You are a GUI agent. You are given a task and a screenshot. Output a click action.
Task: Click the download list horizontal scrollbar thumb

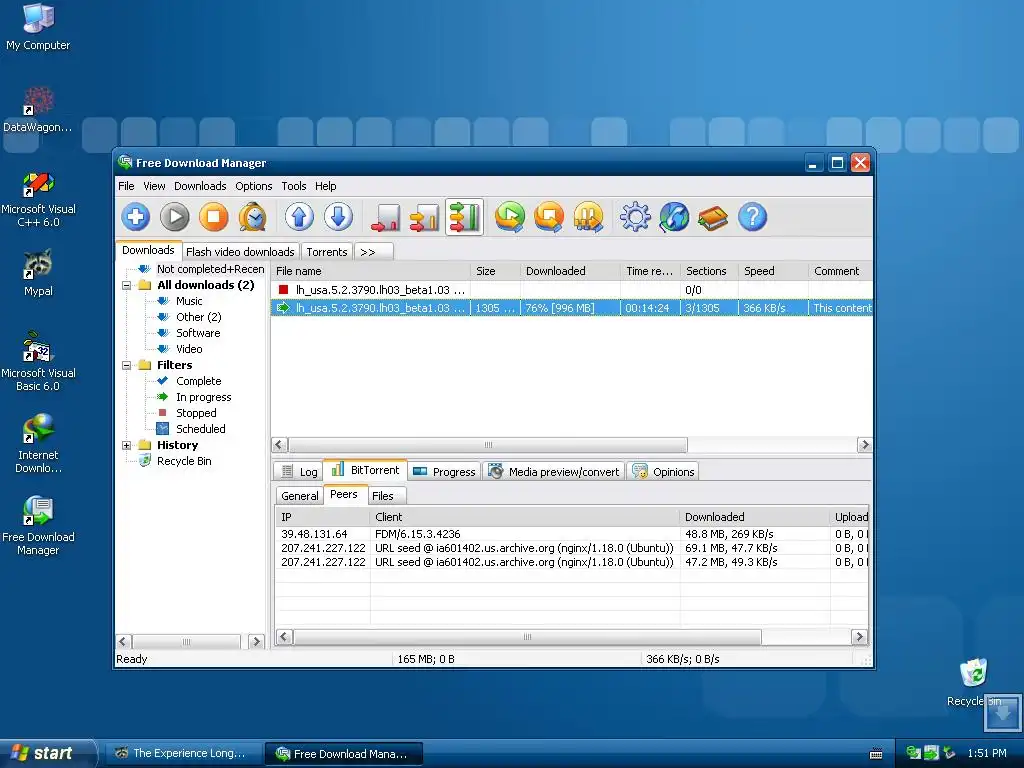pos(488,445)
